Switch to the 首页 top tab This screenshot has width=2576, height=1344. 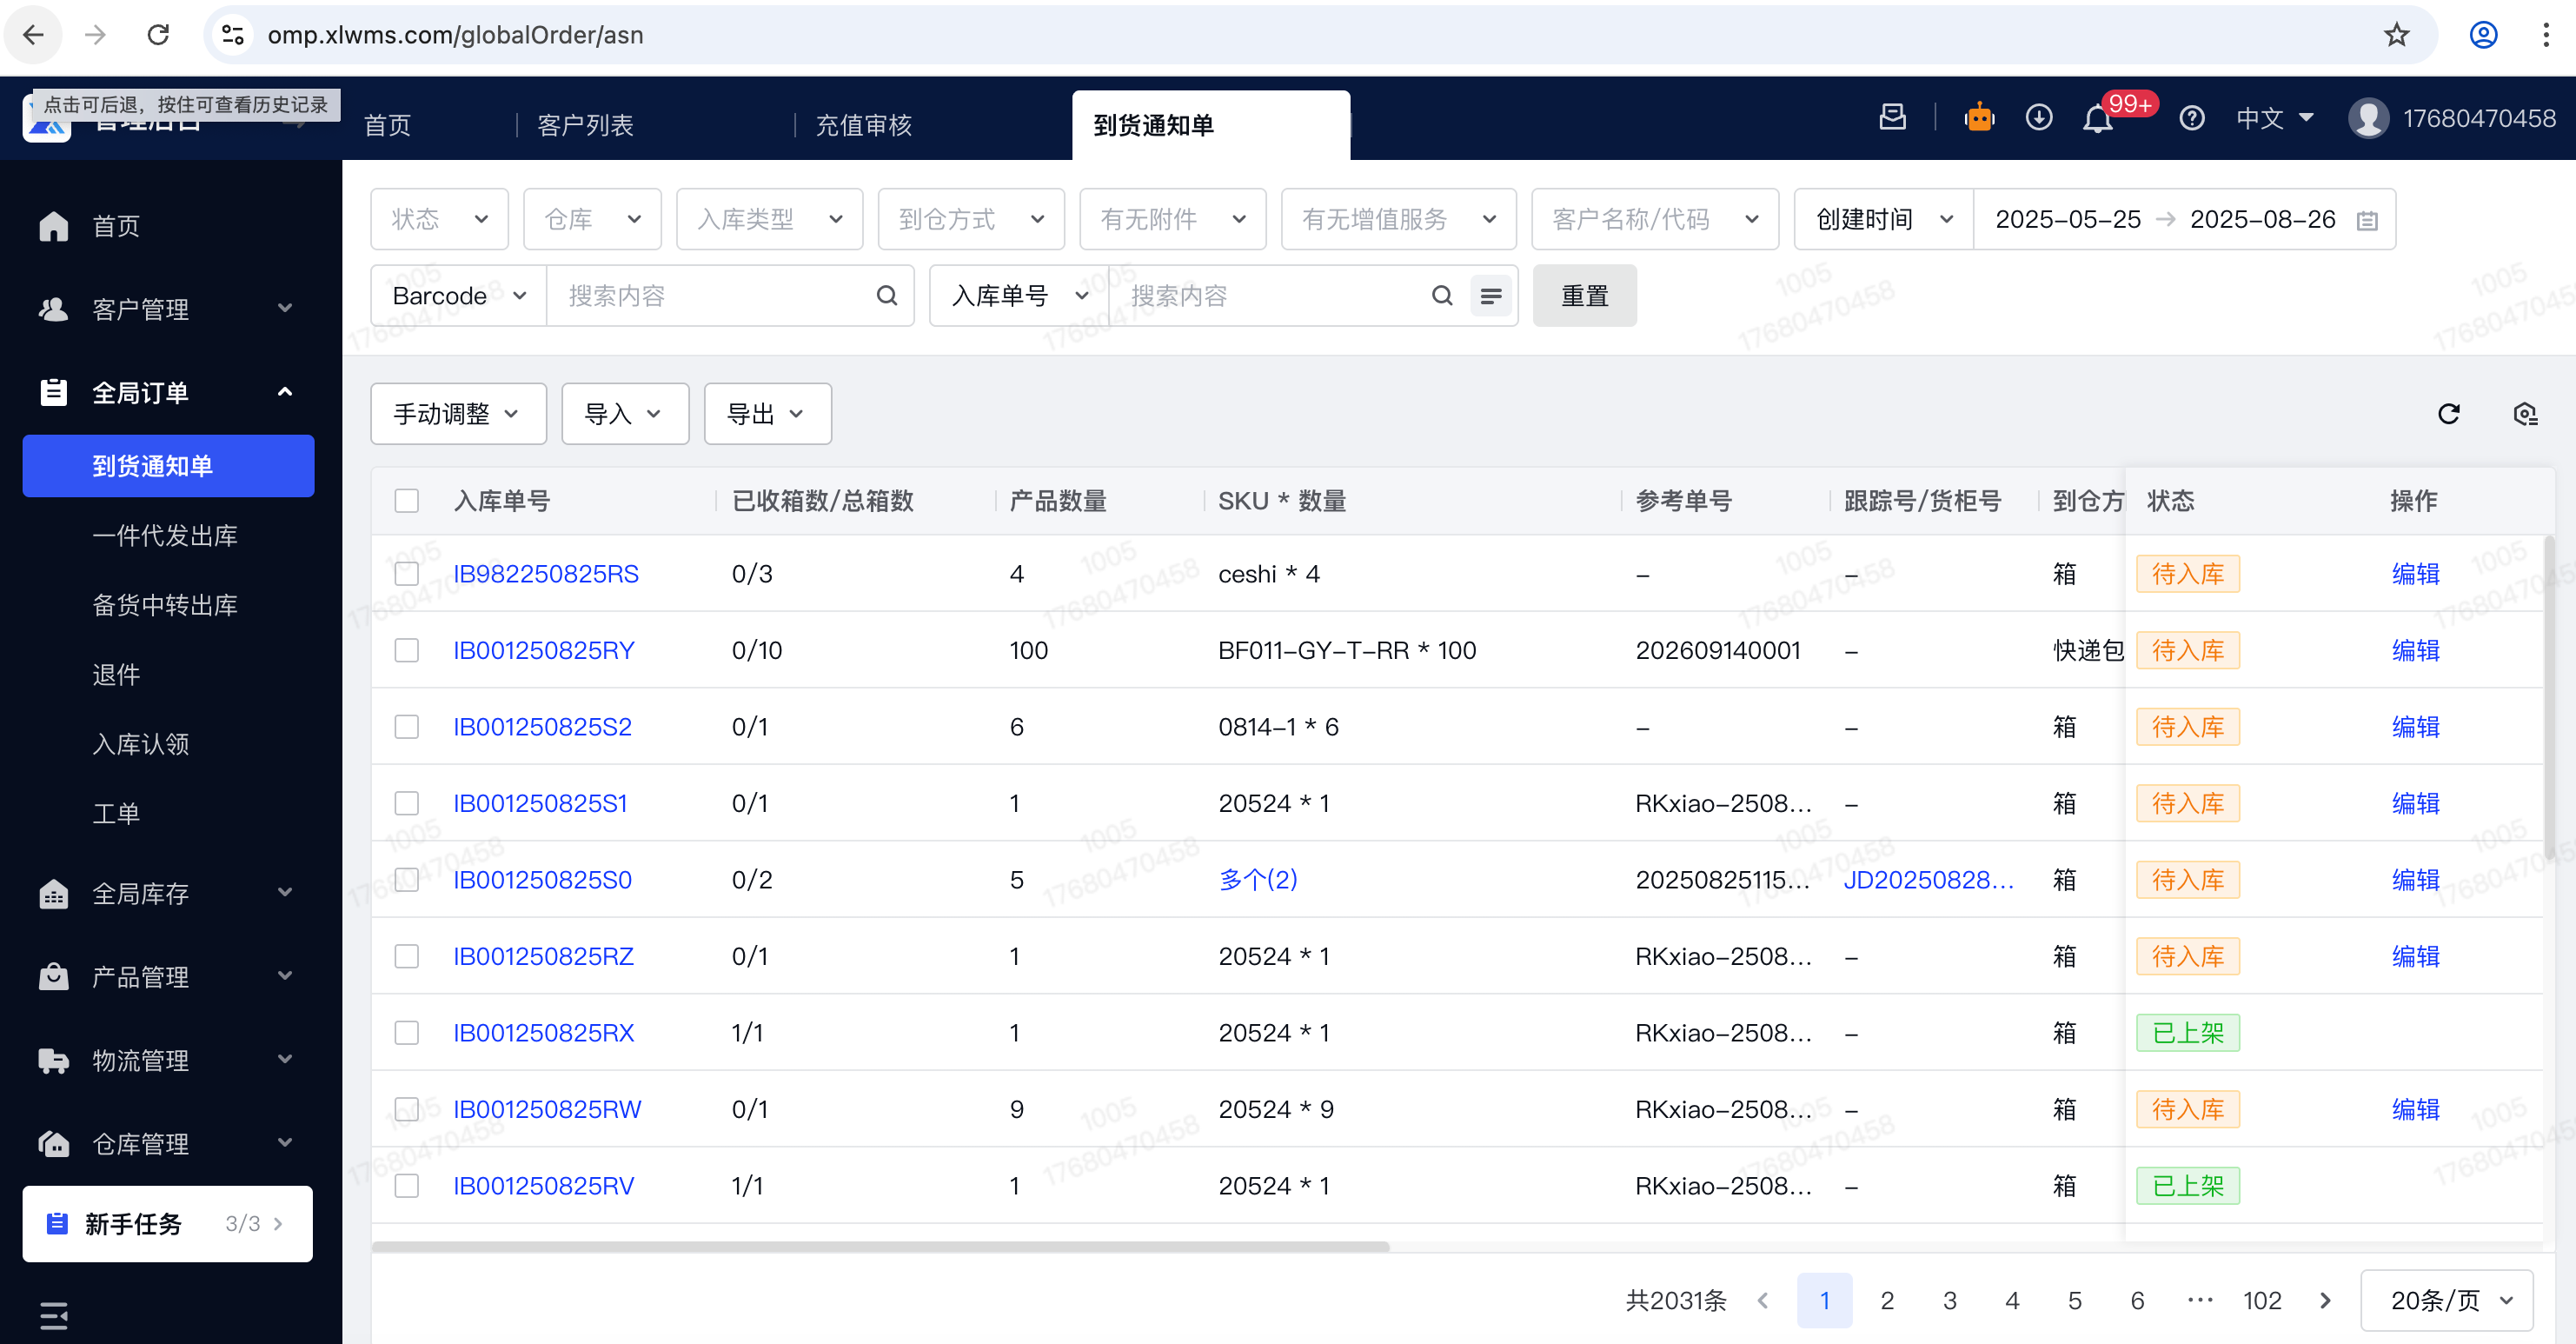387,125
